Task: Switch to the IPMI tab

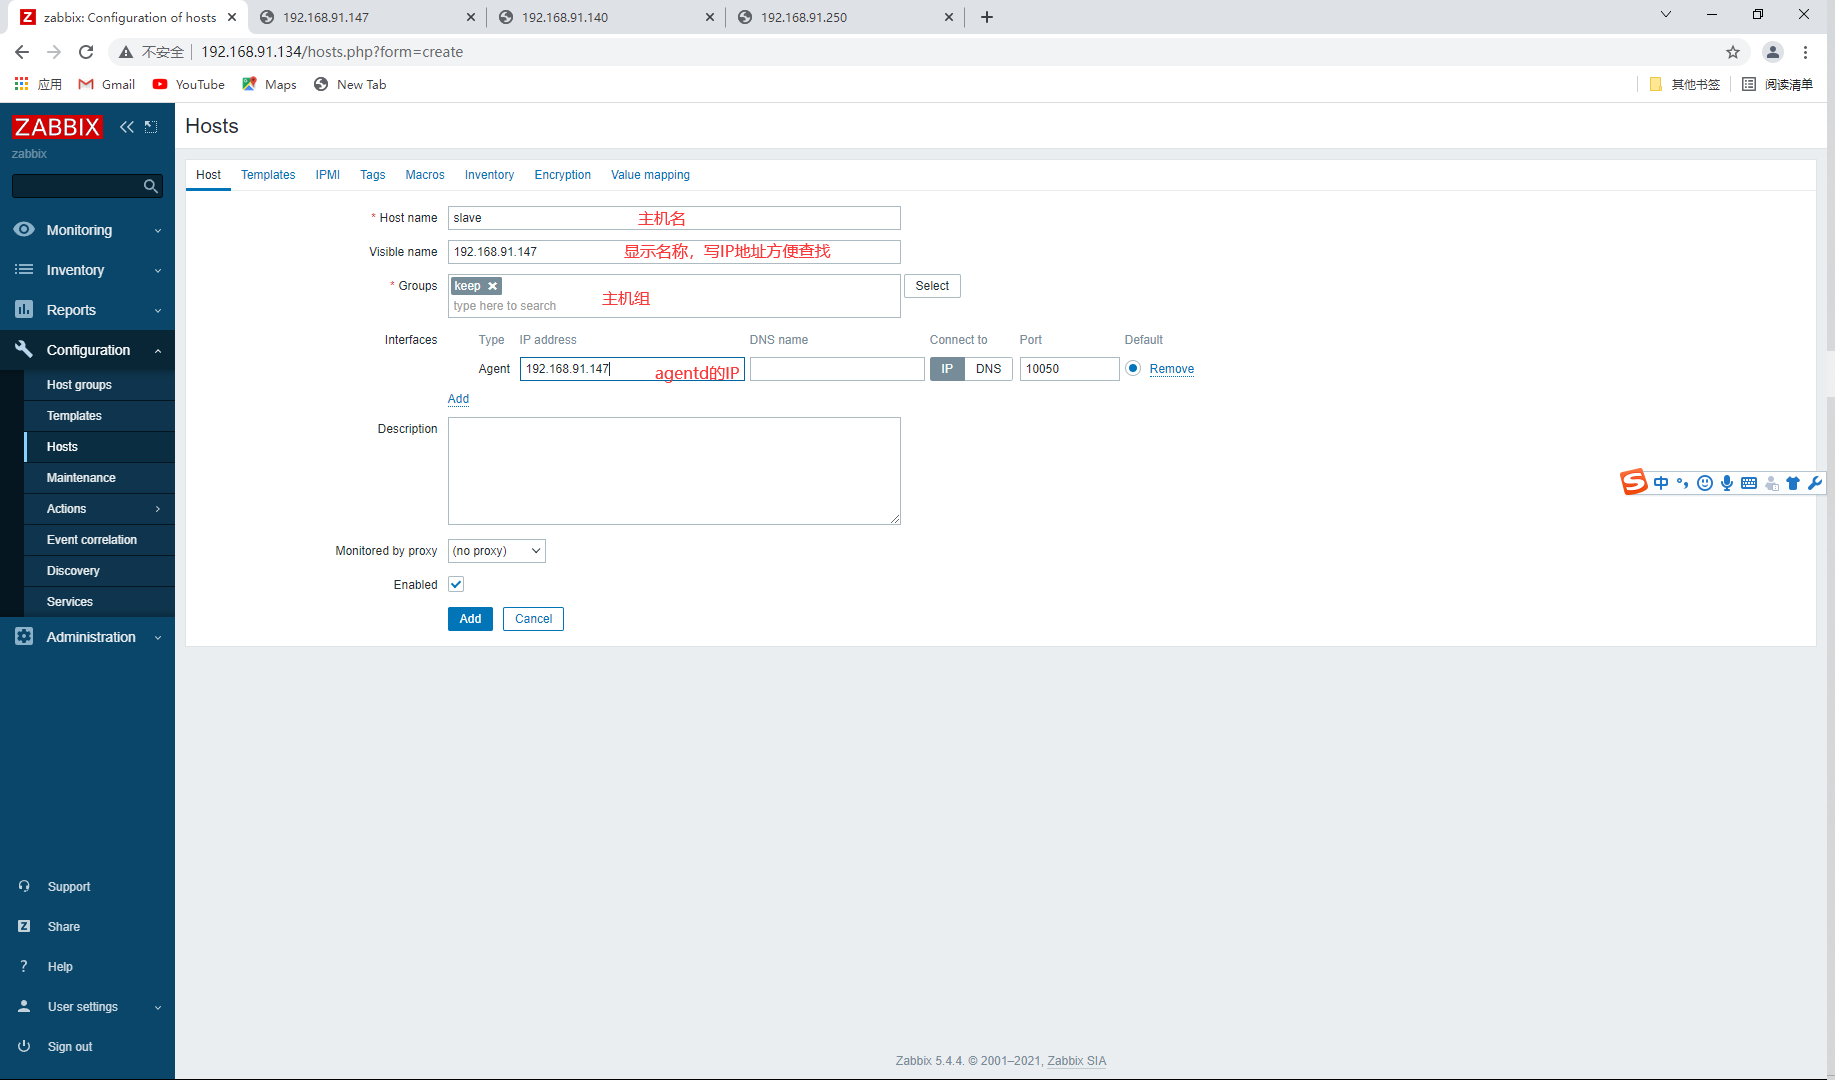Action: (328, 175)
